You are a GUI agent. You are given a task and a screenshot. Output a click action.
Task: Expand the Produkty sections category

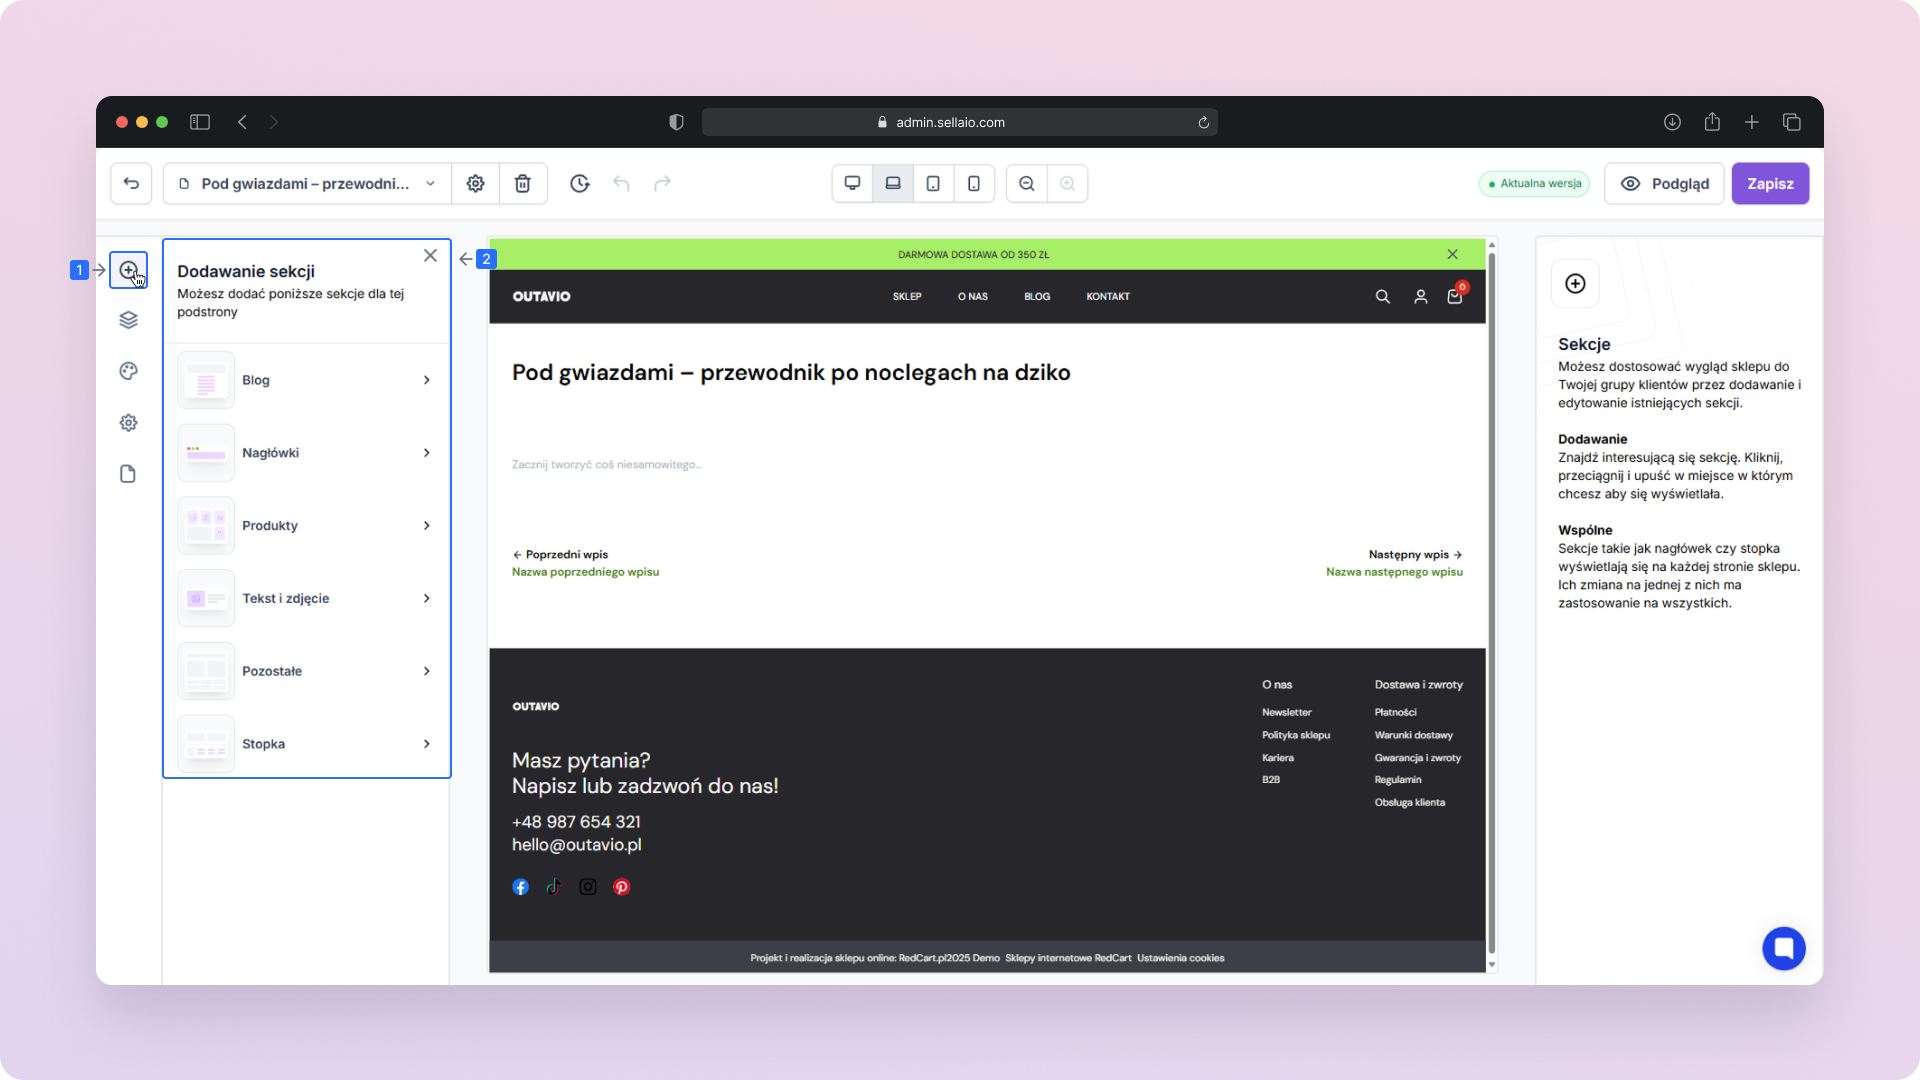306,526
